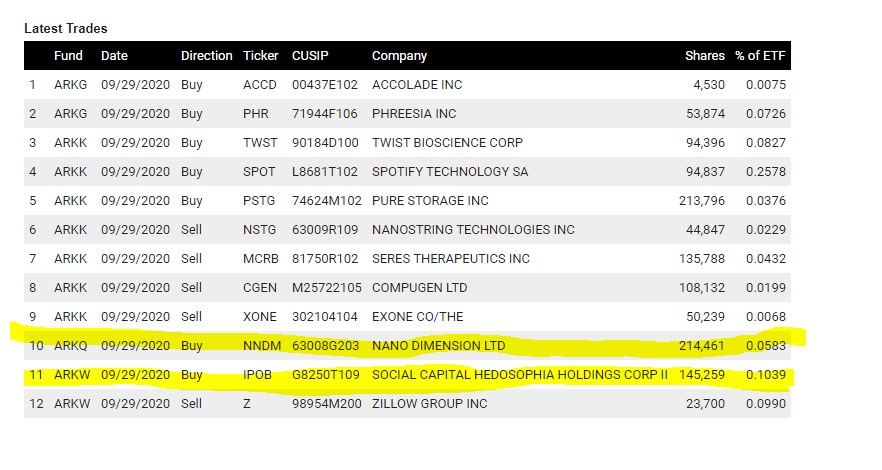
Task: Select the XONE ticker cell
Action: pos(260,317)
